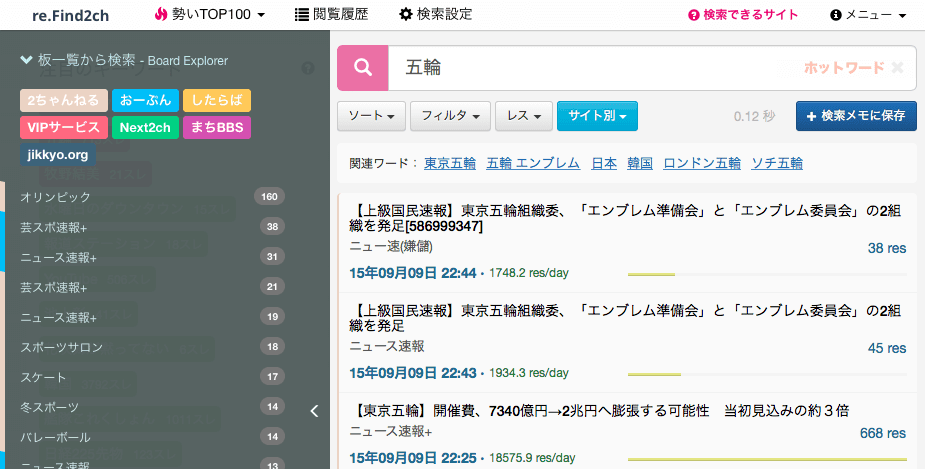Click related word 韓国

640,163
